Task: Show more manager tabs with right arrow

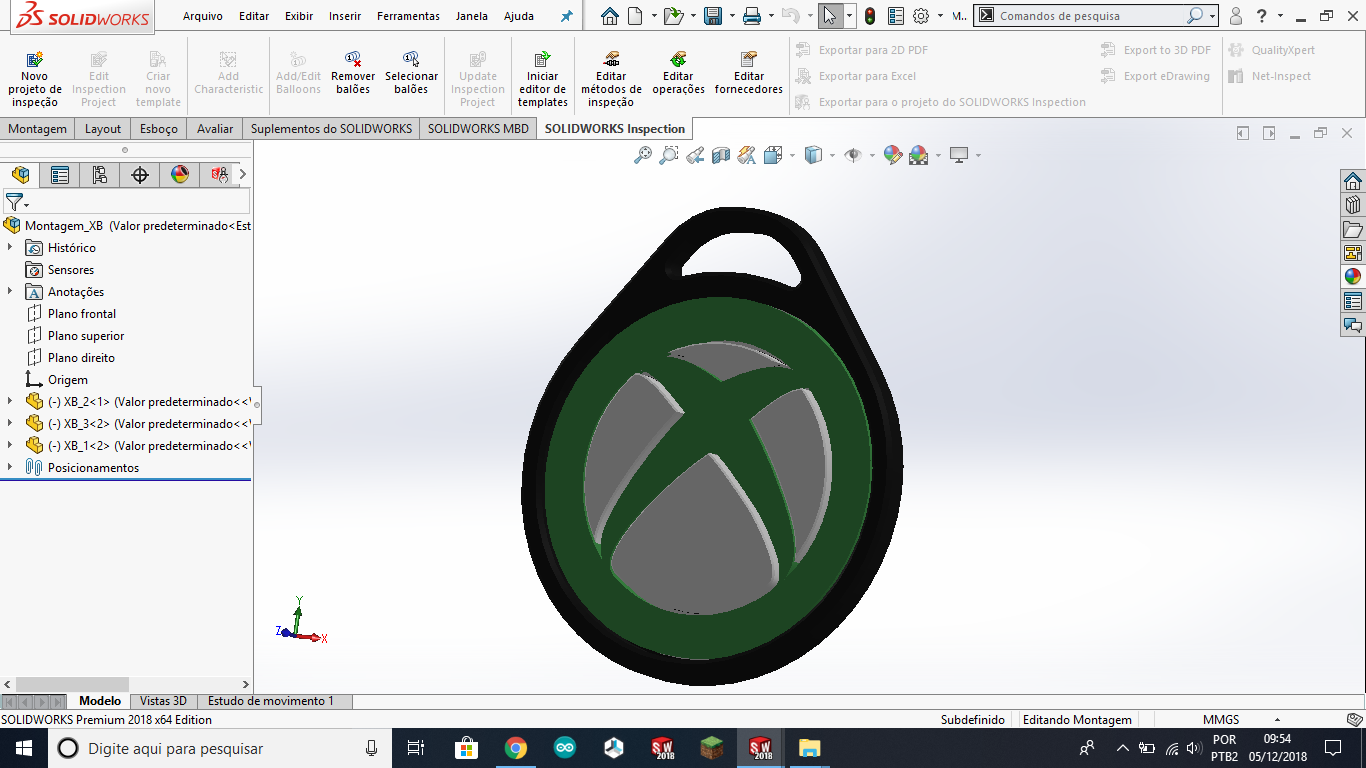Action: click(x=243, y=175)
